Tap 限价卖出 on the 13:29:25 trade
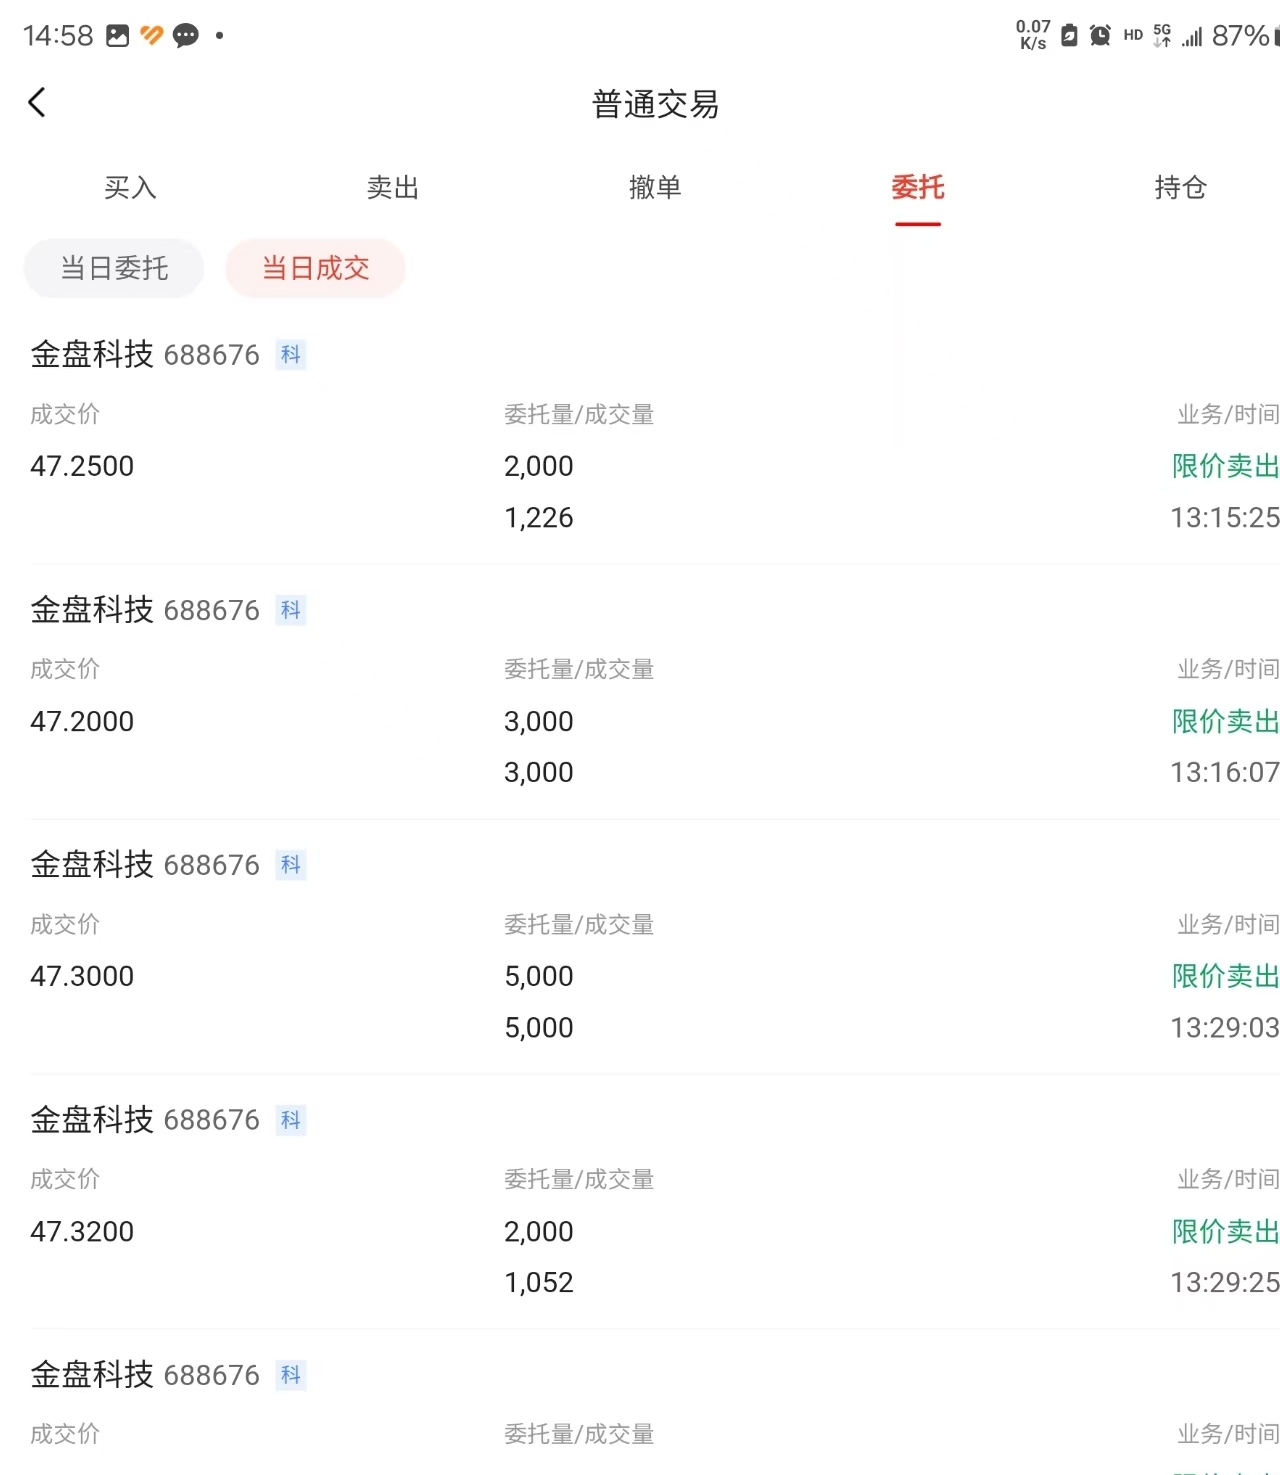The image size is (1280, 1475). 1226,1231
